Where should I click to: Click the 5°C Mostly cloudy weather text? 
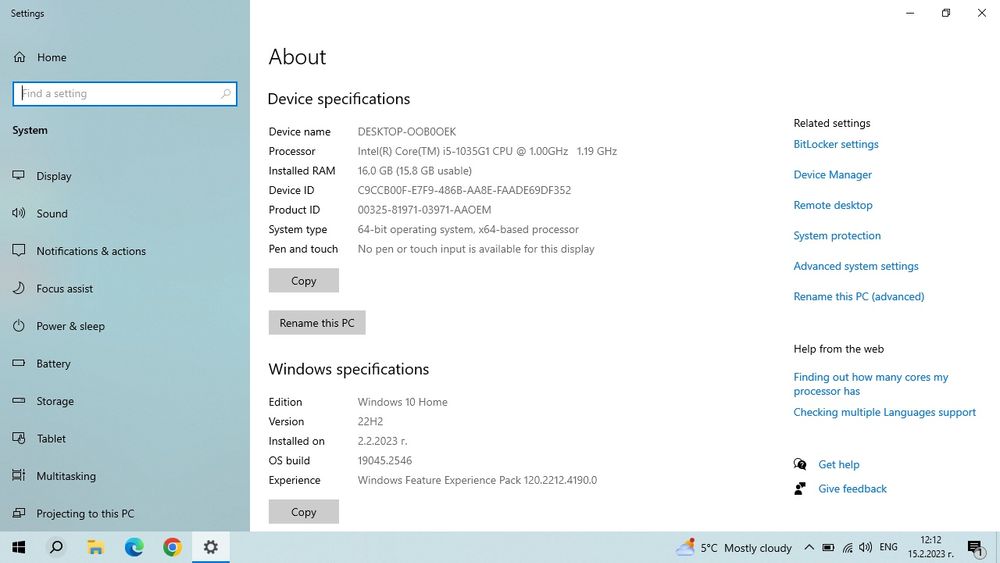point(746,548)
